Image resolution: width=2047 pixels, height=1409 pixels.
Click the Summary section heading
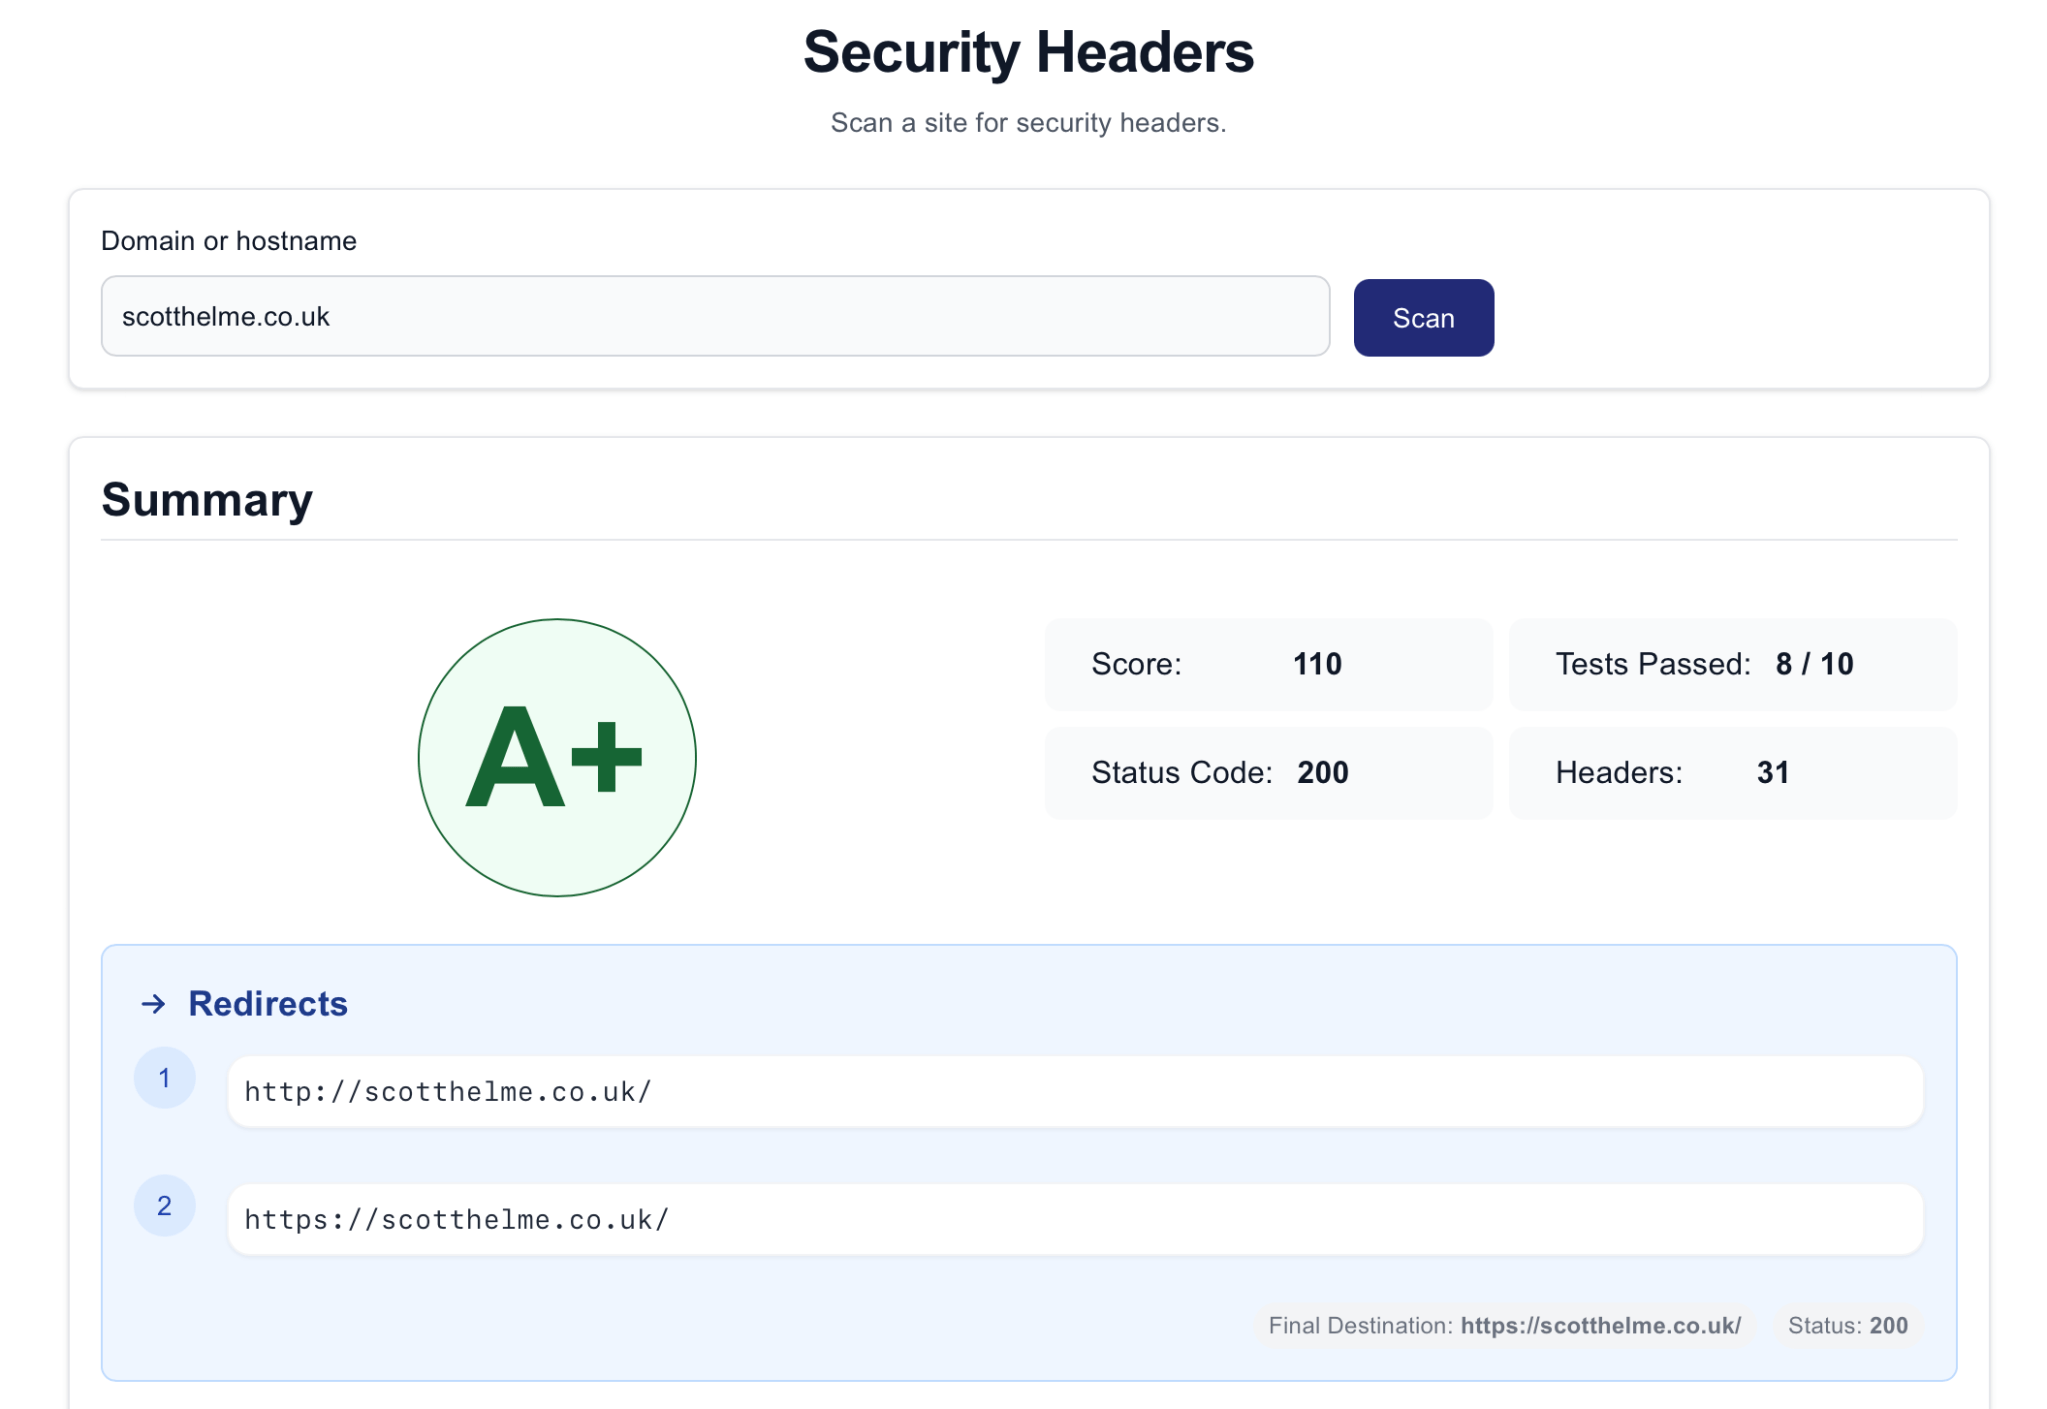click(x=206, y=499)
